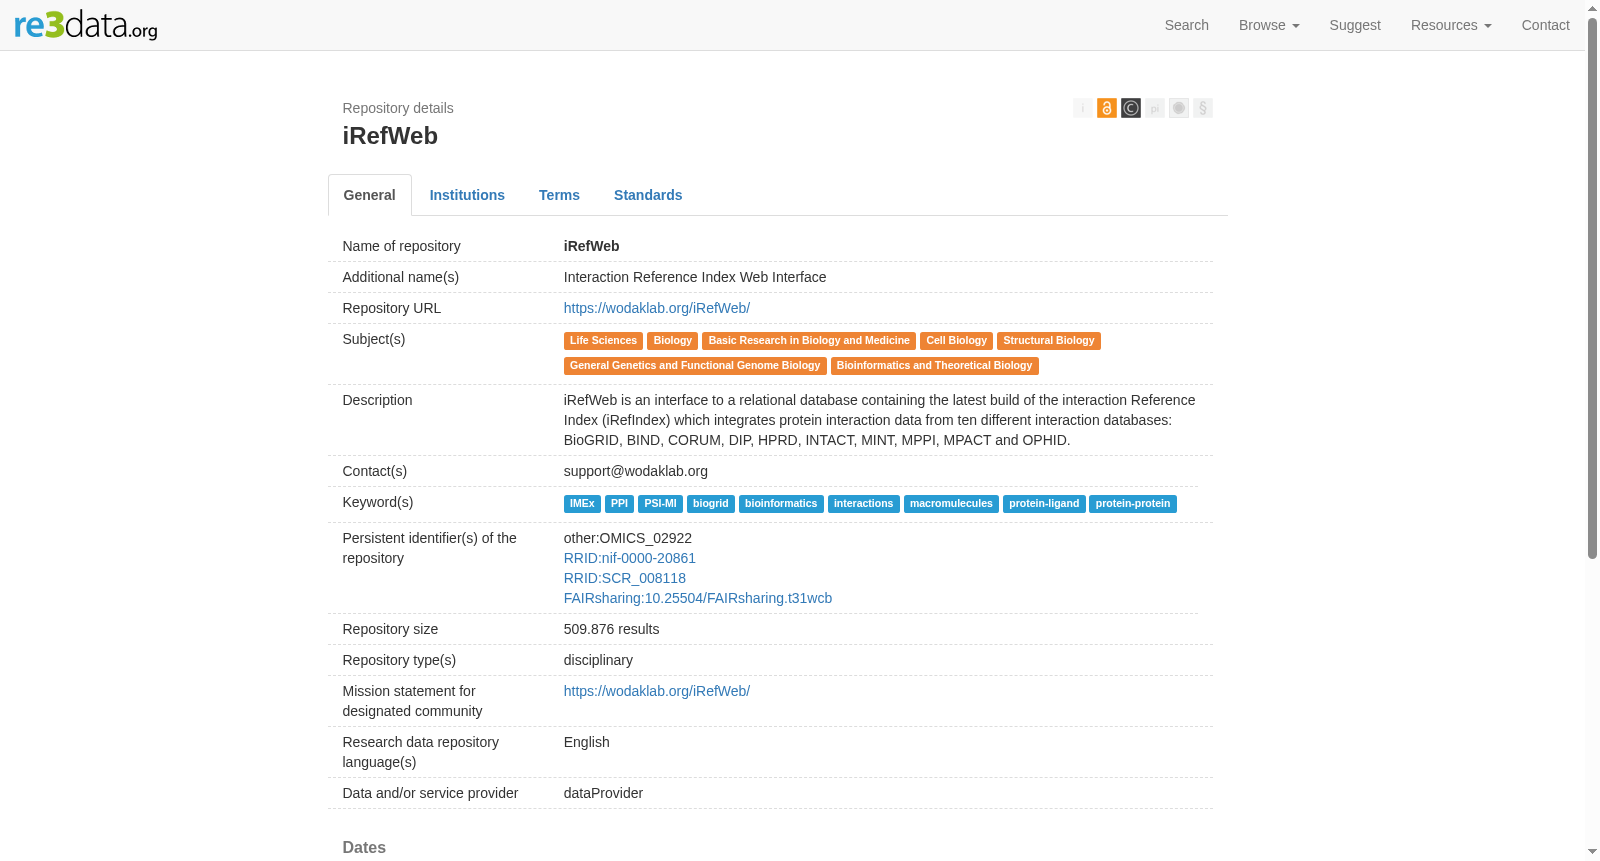The height and width of the screenshot is (861, 1600).
Task: Click the re3data.org logo
Action: (x=86, y=25)
